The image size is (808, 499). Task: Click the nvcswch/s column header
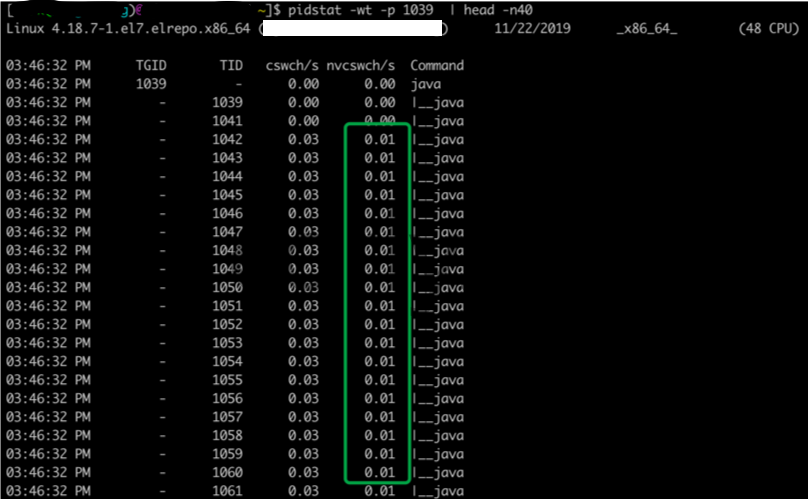click(361, 65)
